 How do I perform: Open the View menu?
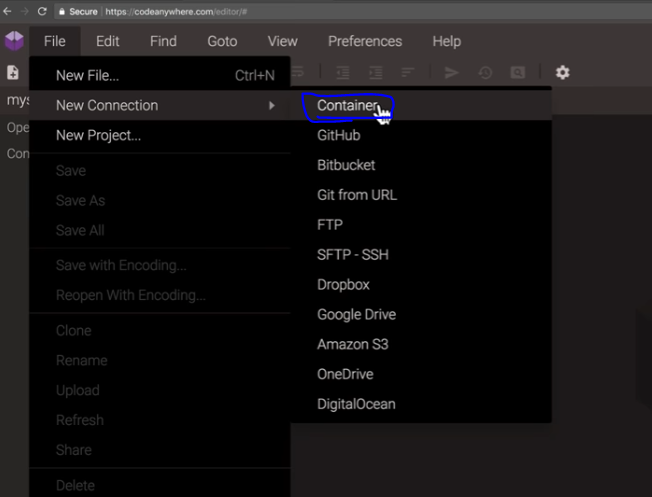coord(282,41)
